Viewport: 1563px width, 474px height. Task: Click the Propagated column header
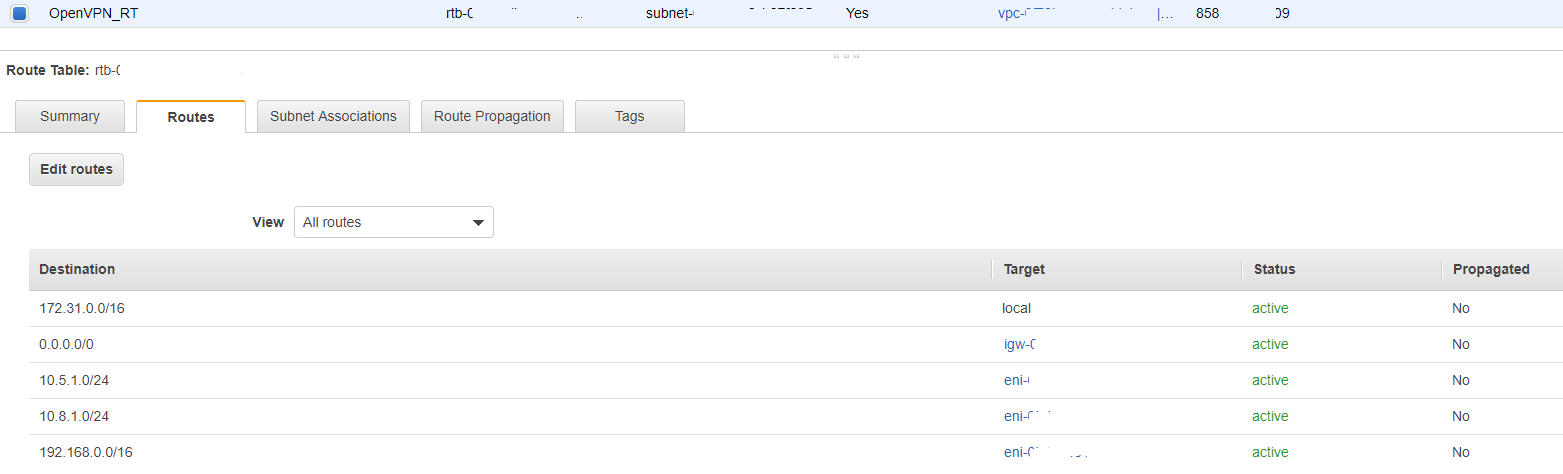(x=1490, y=269)
